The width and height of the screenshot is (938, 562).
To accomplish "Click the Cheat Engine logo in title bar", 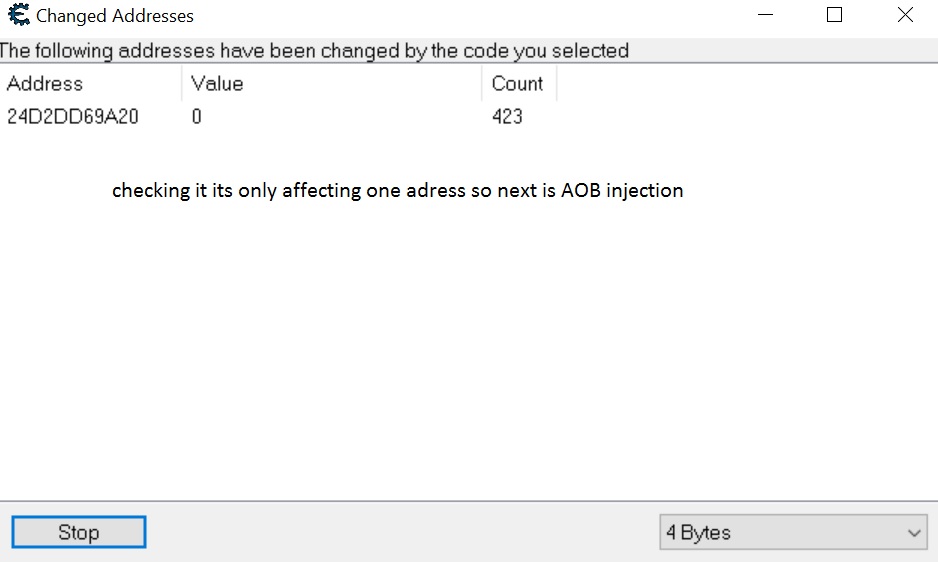I will point(17,15).
